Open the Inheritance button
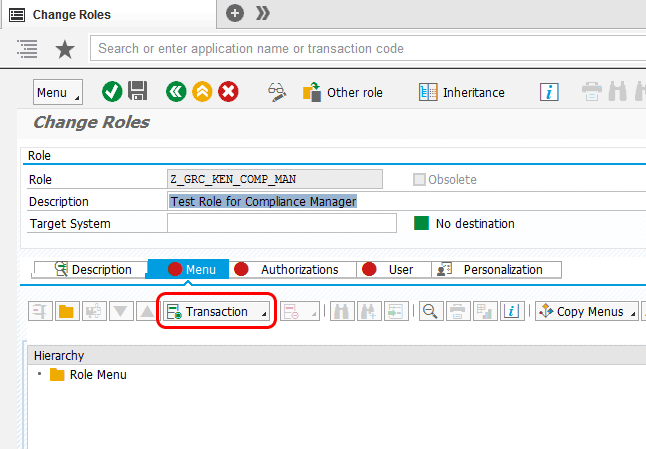646x449 pixels. coord(461,92)
